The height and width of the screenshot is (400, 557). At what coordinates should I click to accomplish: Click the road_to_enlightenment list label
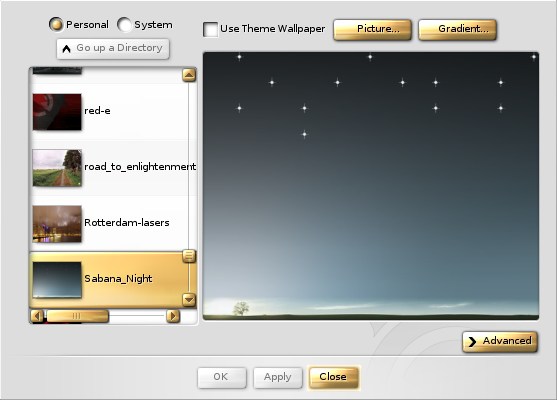pos(140,167)
